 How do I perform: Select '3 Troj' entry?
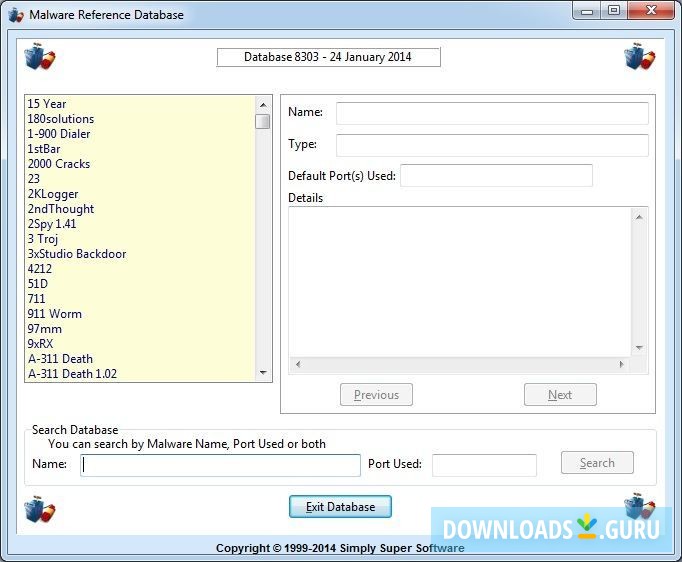pos(140,239)
